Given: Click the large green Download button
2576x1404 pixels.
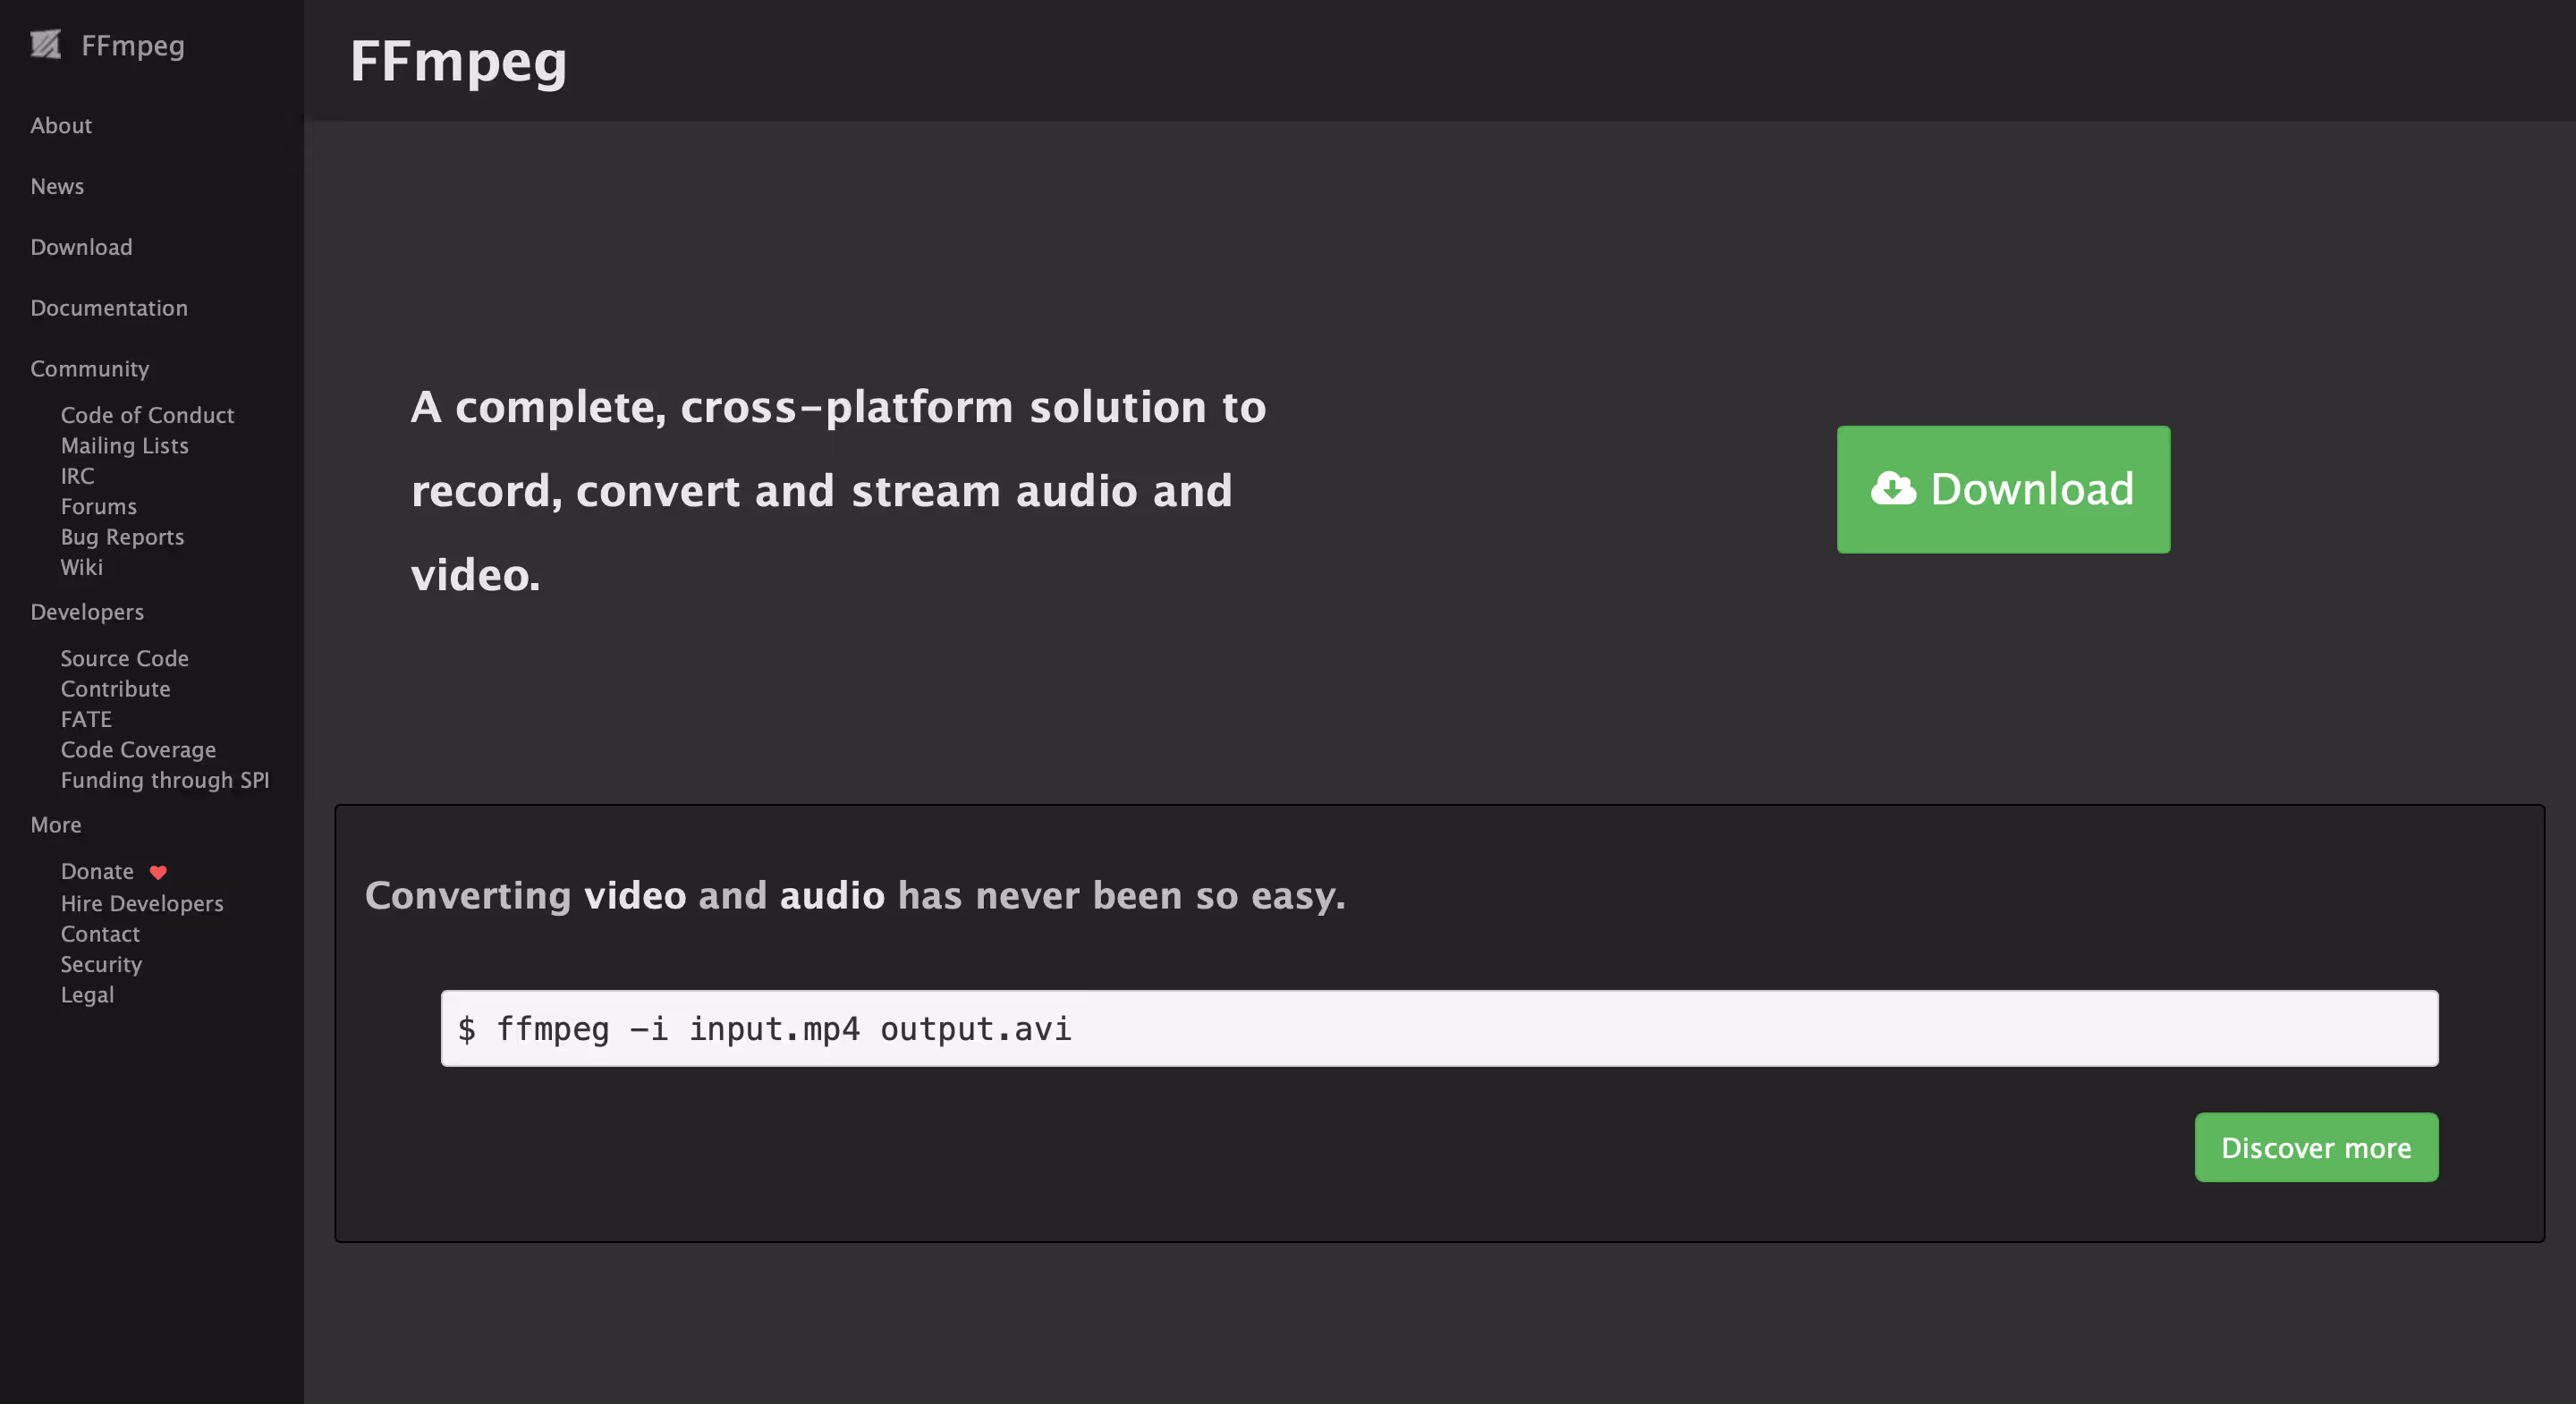Looking at the screenshot, I should pos(2003,489).
